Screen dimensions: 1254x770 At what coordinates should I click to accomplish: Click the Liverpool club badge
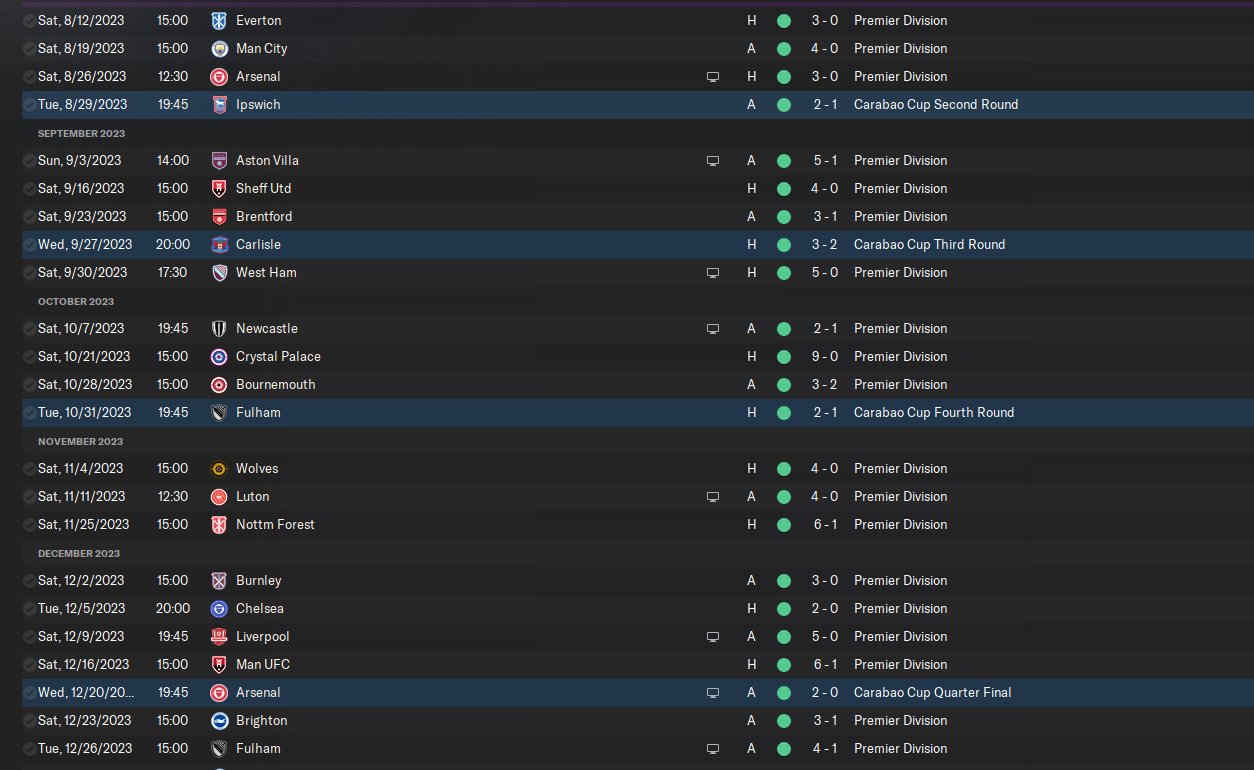[219, 636]
